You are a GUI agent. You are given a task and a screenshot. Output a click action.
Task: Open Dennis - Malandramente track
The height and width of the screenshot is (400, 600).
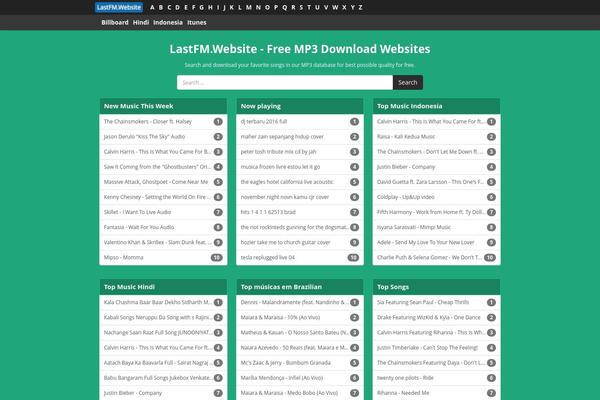pos(294,302)
